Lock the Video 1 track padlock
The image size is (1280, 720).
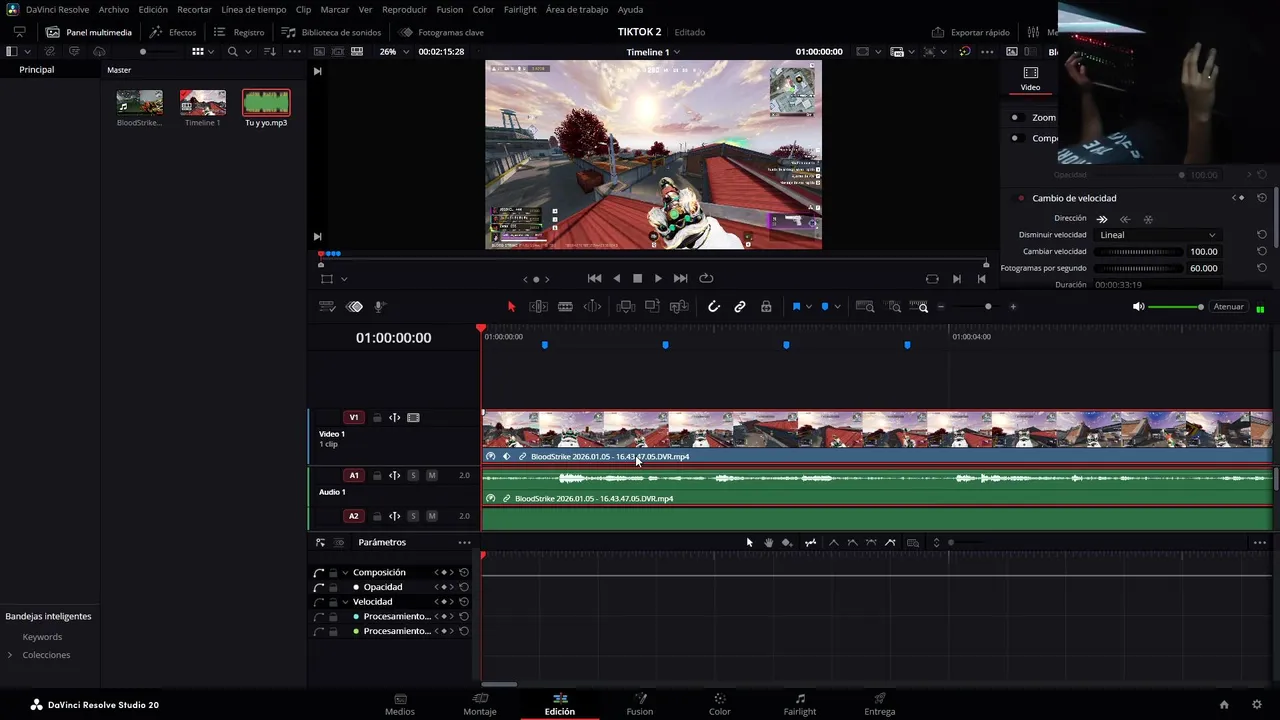[x=377, y=418]
